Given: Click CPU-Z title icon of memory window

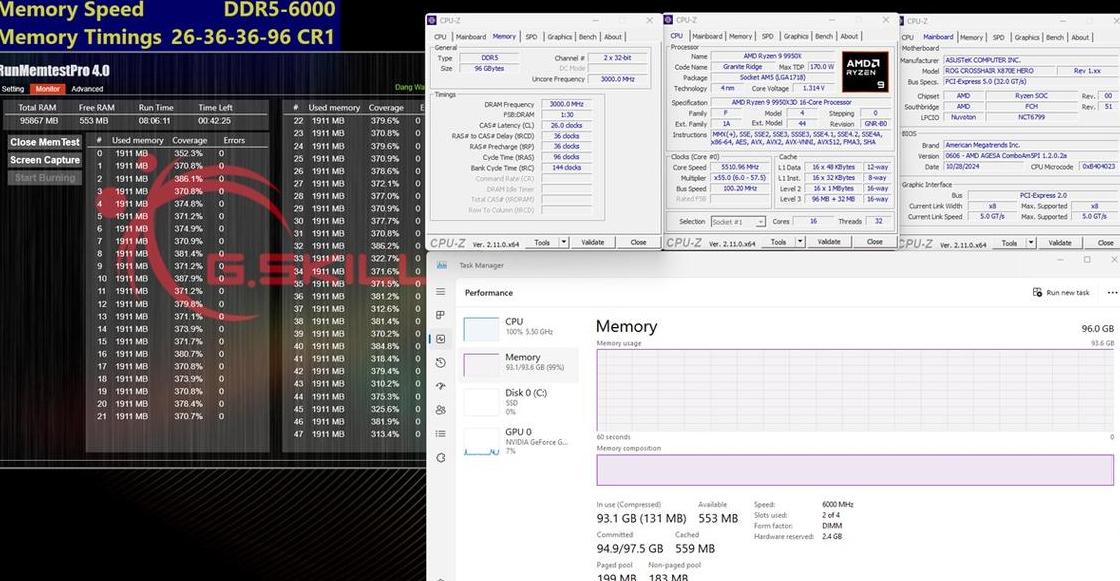Looking at the screenshot, I should pos(432,20).
